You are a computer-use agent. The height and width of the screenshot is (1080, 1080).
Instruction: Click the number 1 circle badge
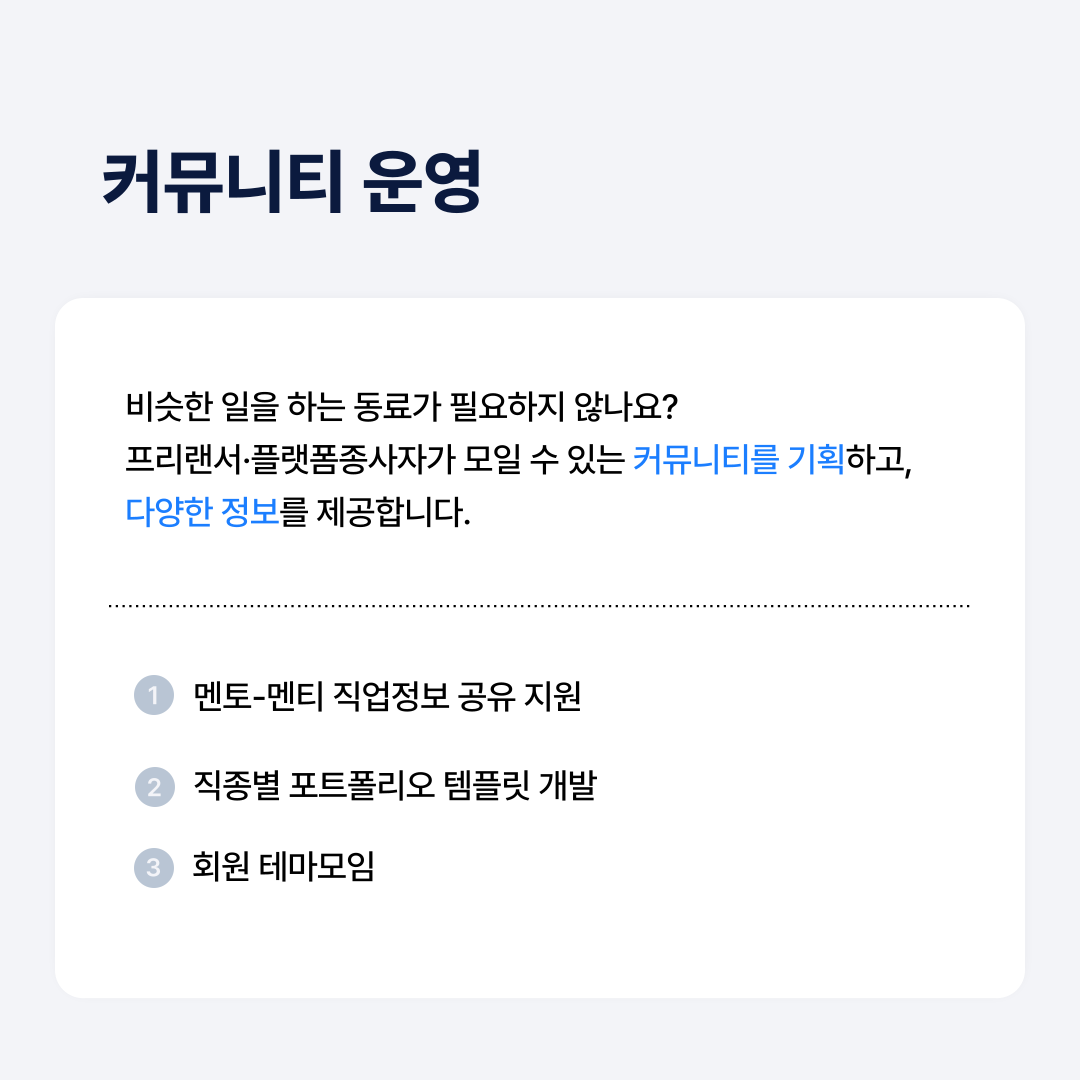tap(154, 695)
